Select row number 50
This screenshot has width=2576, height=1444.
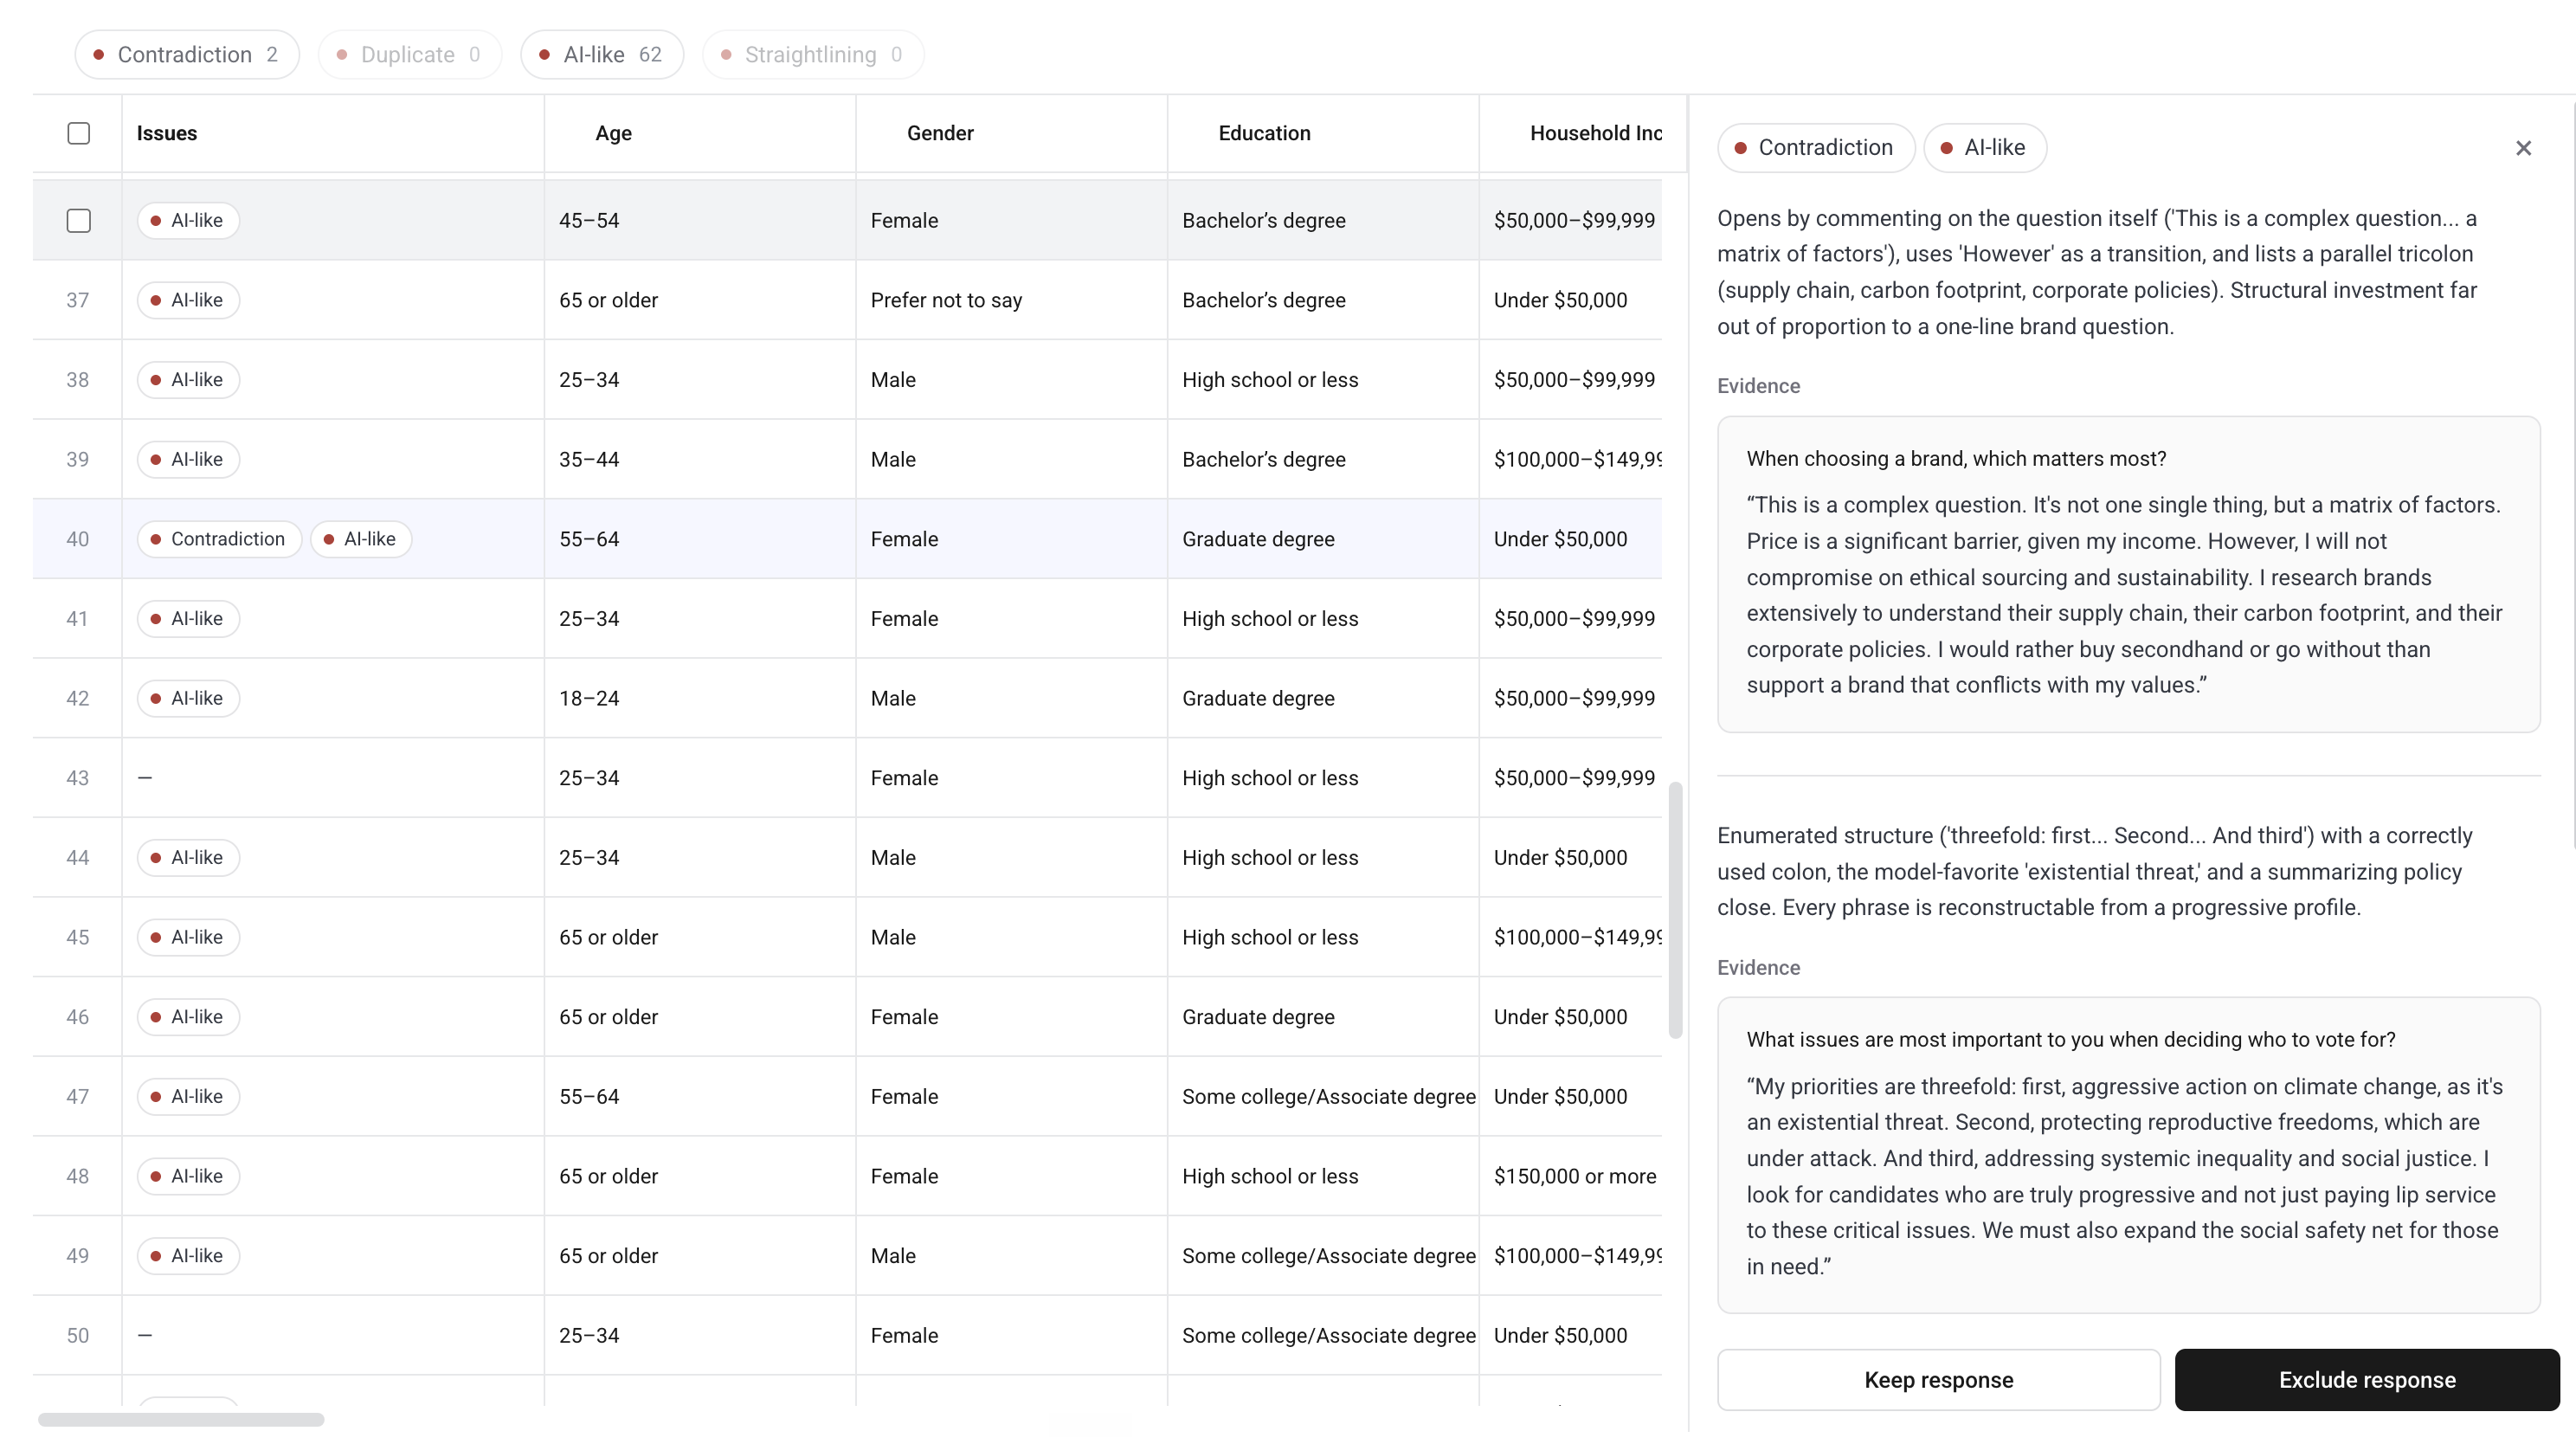[77, 1335]
